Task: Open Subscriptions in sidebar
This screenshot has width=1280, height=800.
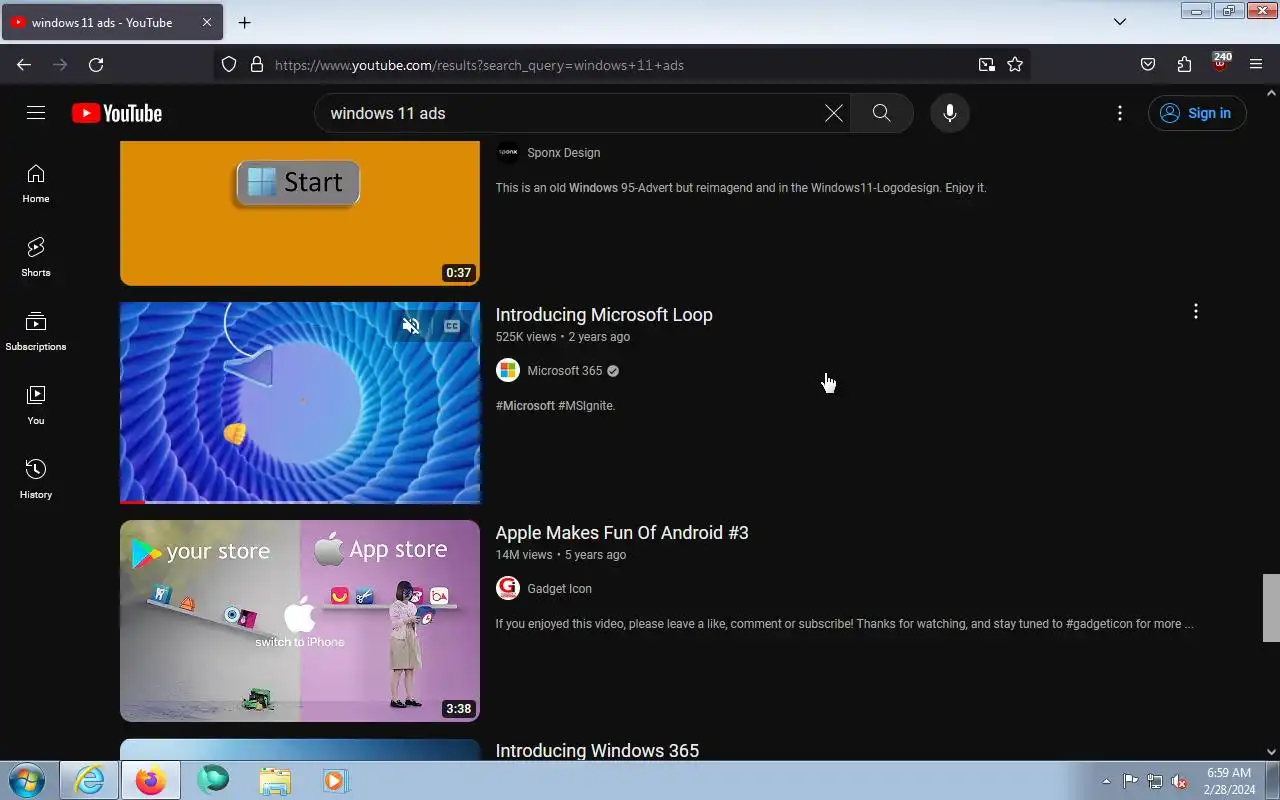Action: 36,332
